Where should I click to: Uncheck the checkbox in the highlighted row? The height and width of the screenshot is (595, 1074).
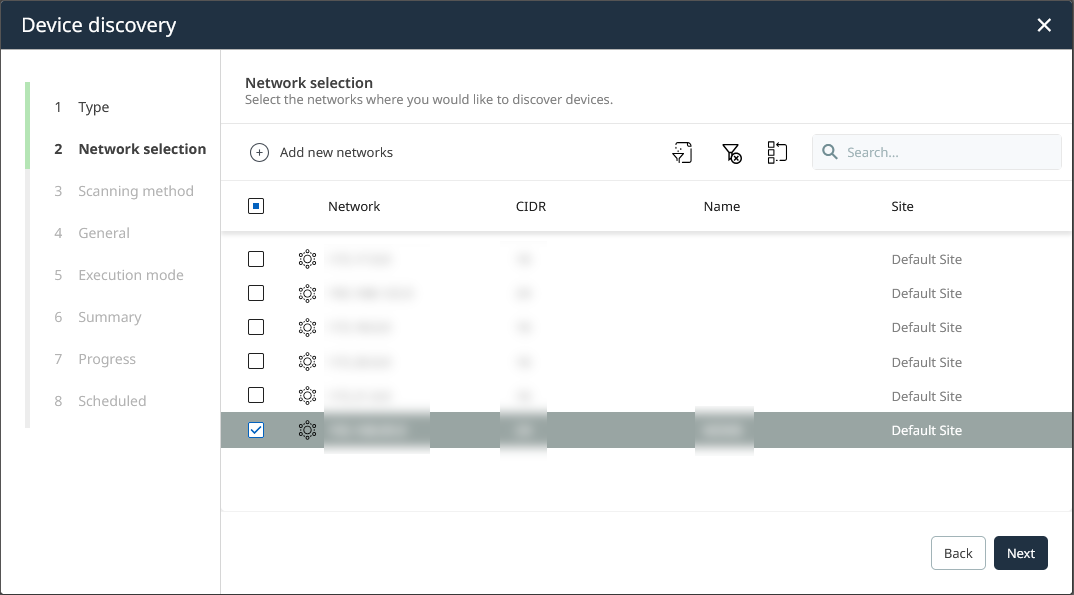[x=256, y=430]
